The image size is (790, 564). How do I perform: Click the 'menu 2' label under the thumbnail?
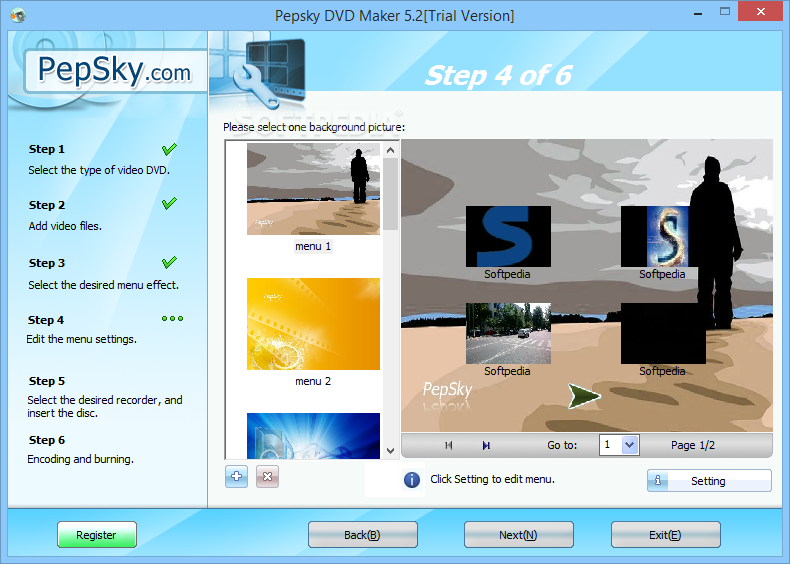313,382
